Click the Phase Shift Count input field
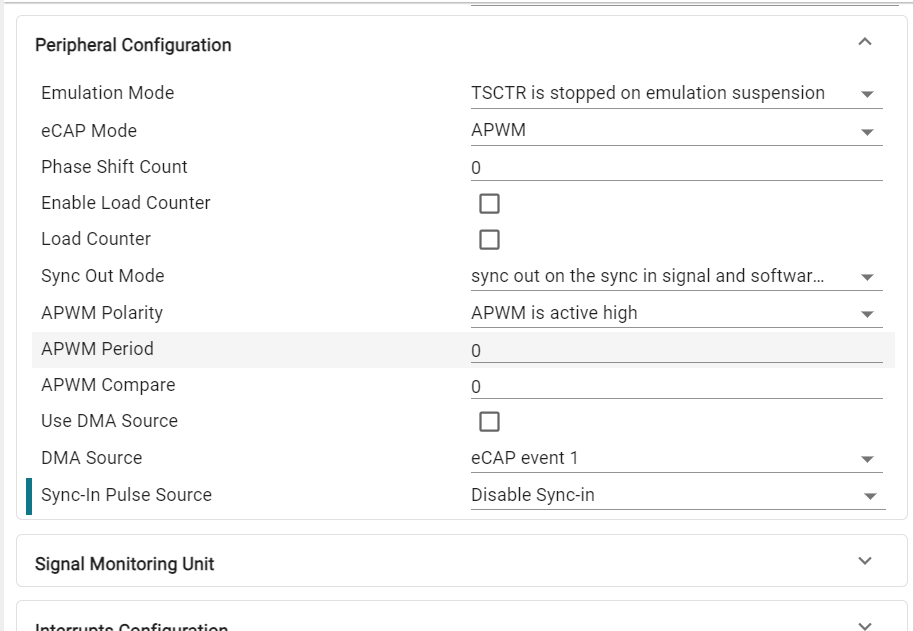The height and width of the screenshot is (631, 913). click(676, 168)
